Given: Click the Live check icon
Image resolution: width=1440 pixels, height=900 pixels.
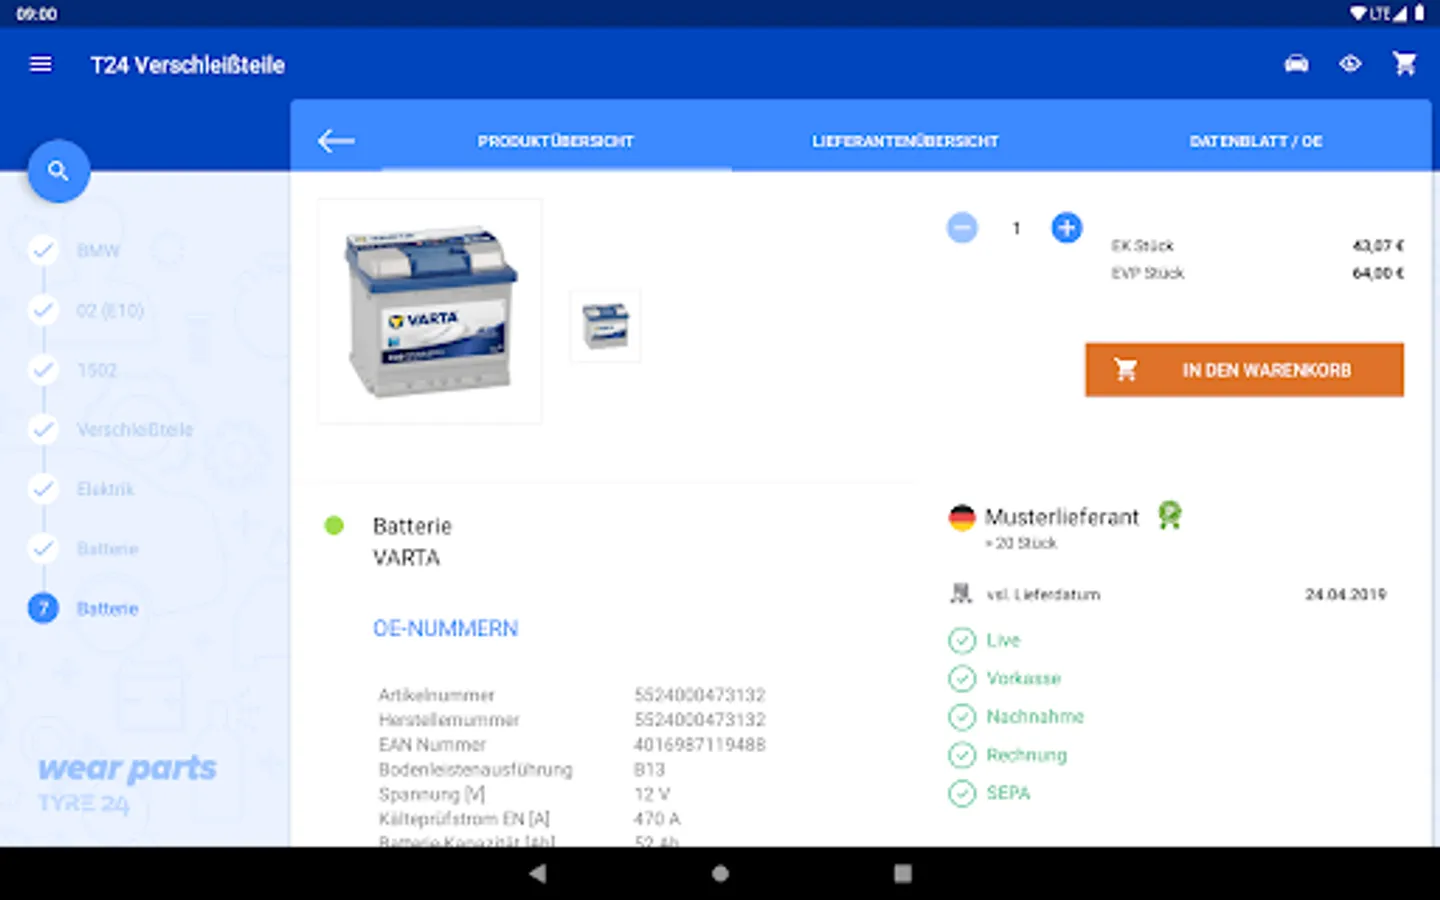Looking at the screenshot, I should click(961, 640).
